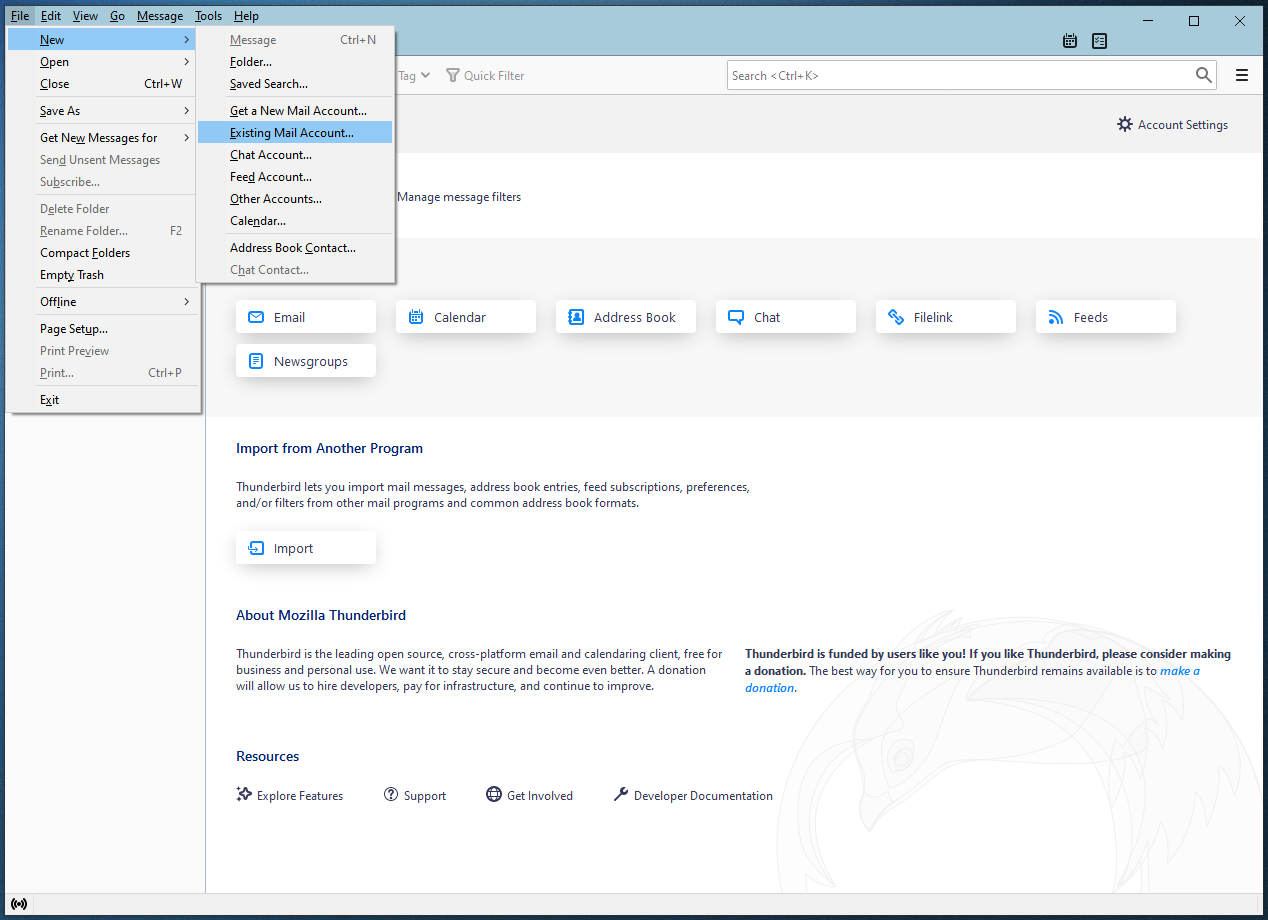Click the Filelink setup button
The width and height of the screenshot is (1268, 920).
pyautogui.click(x=945, y=317)
